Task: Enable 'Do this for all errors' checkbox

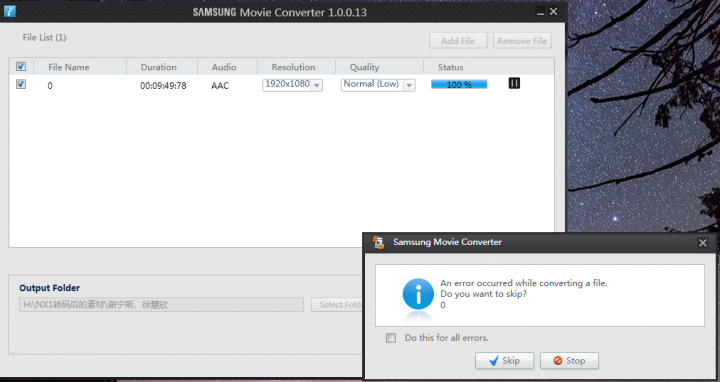Action: tap(391, 338)
